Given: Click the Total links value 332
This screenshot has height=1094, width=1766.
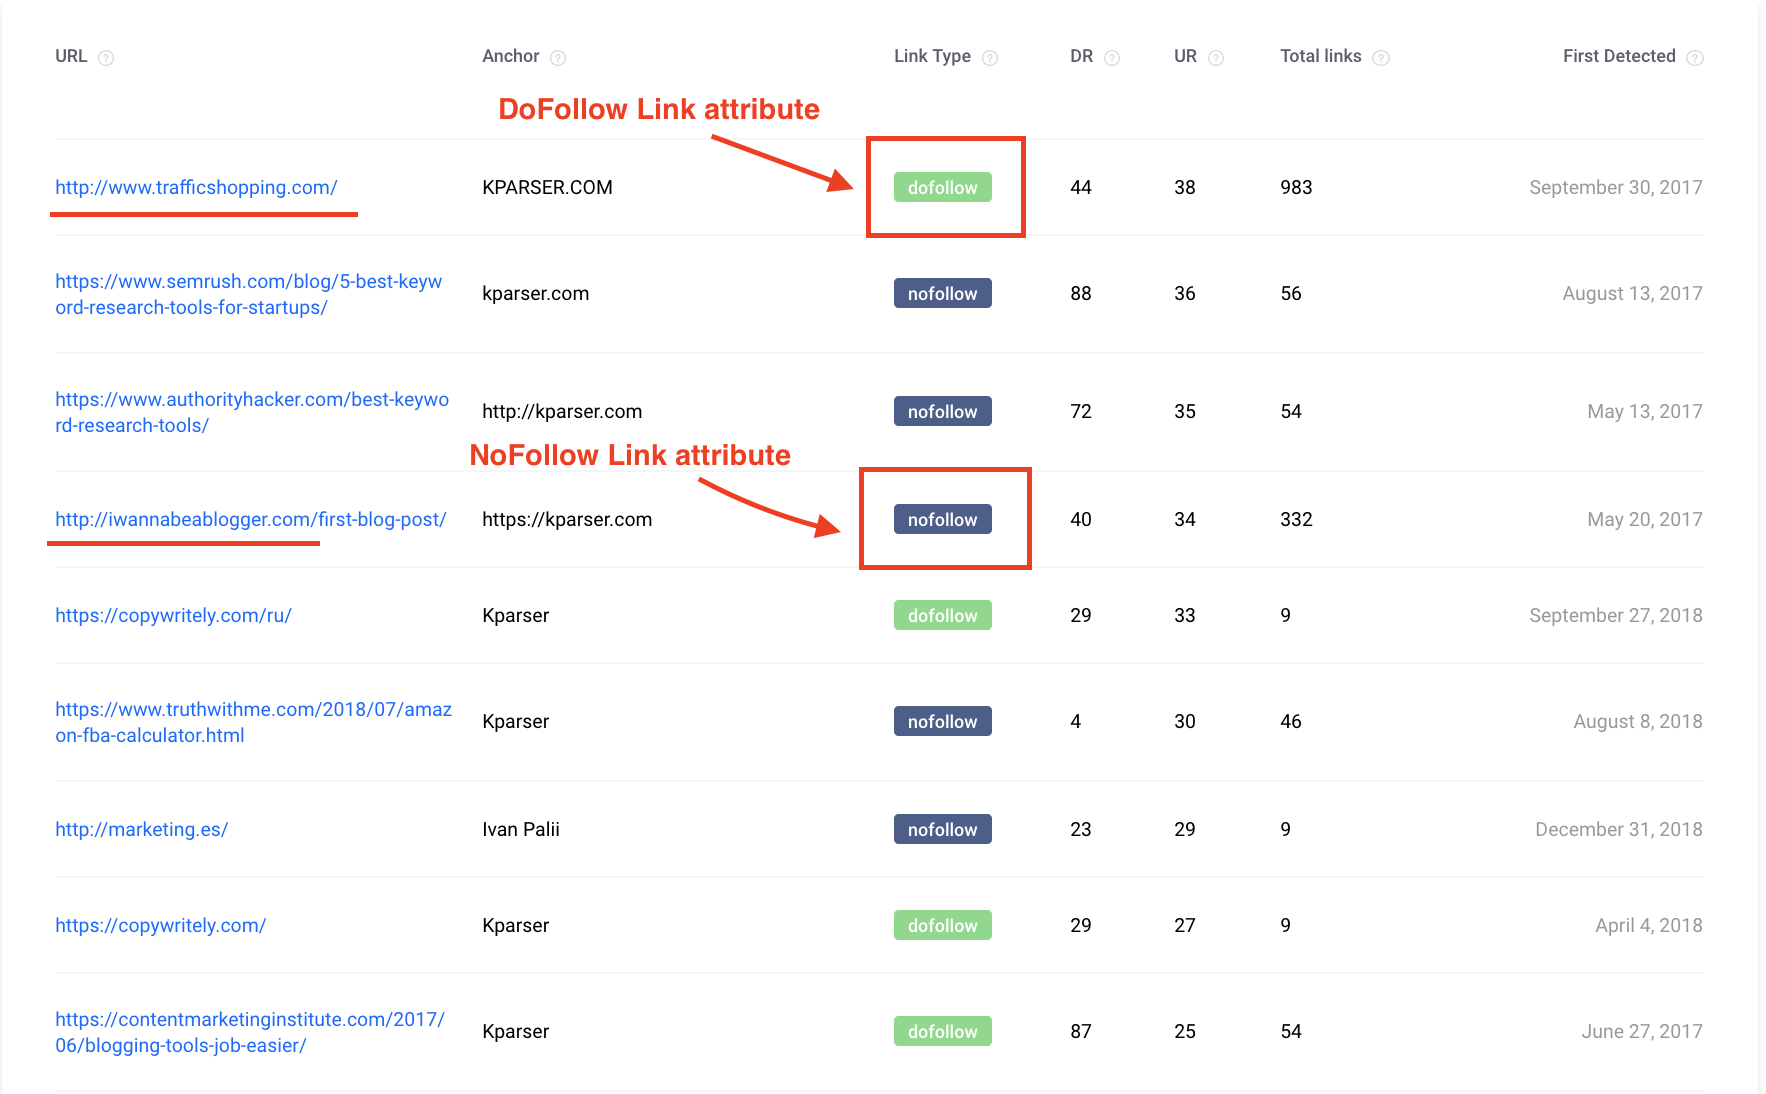Looking at the screenshot, I should (x=1296, y=519).
